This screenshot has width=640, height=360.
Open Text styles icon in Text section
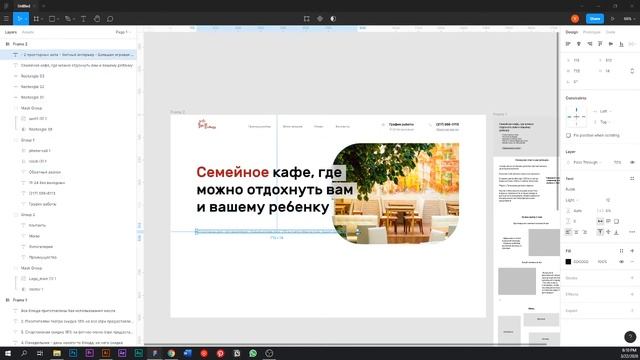tap(632, 179)
